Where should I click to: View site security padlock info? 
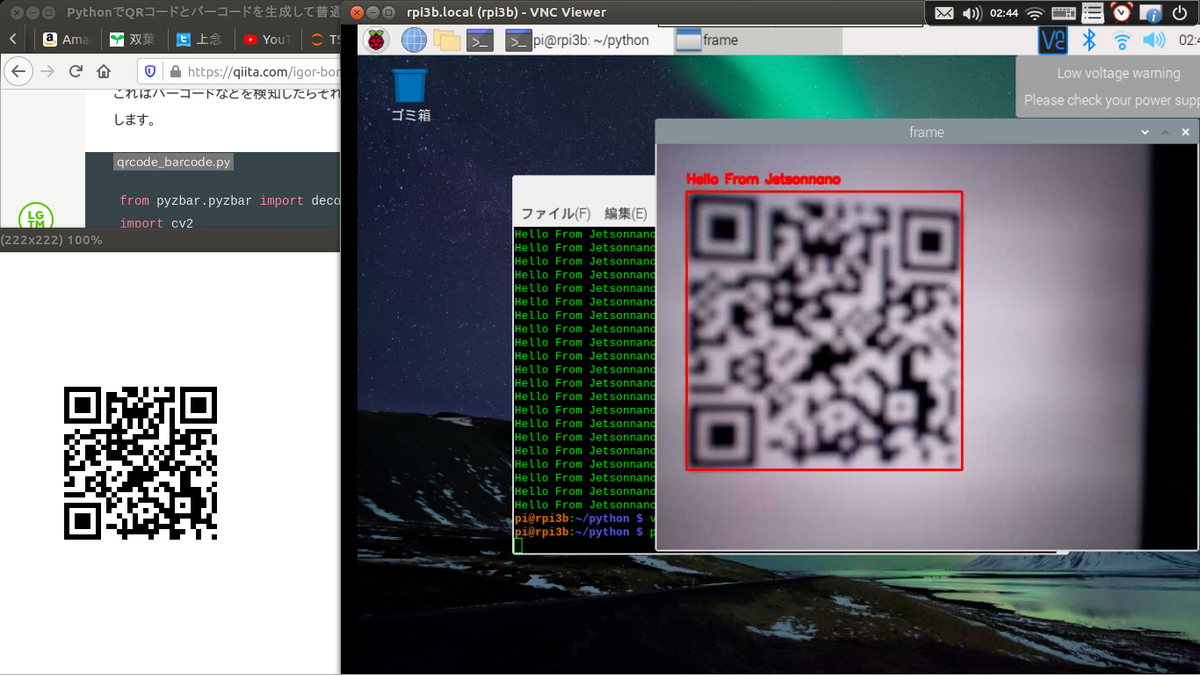point(176,72)
